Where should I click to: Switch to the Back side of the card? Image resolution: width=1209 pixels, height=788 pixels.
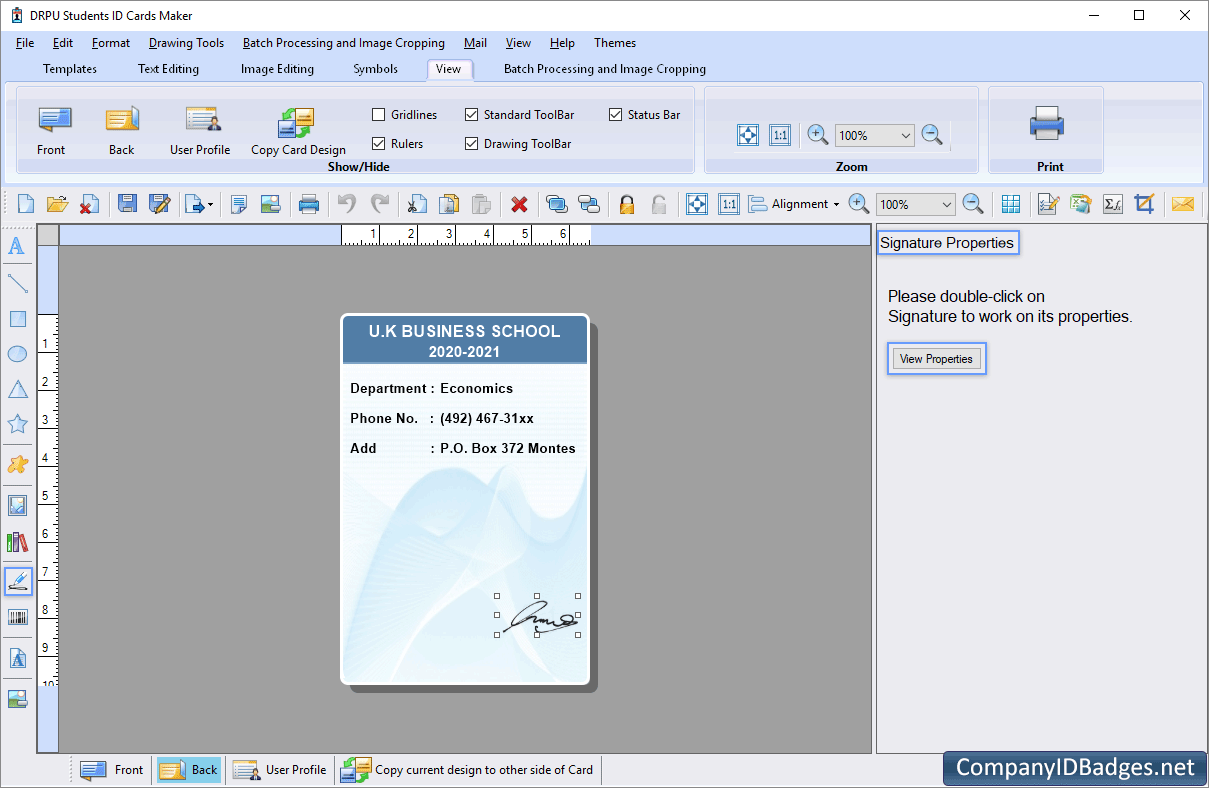click(x=188, y=770)
